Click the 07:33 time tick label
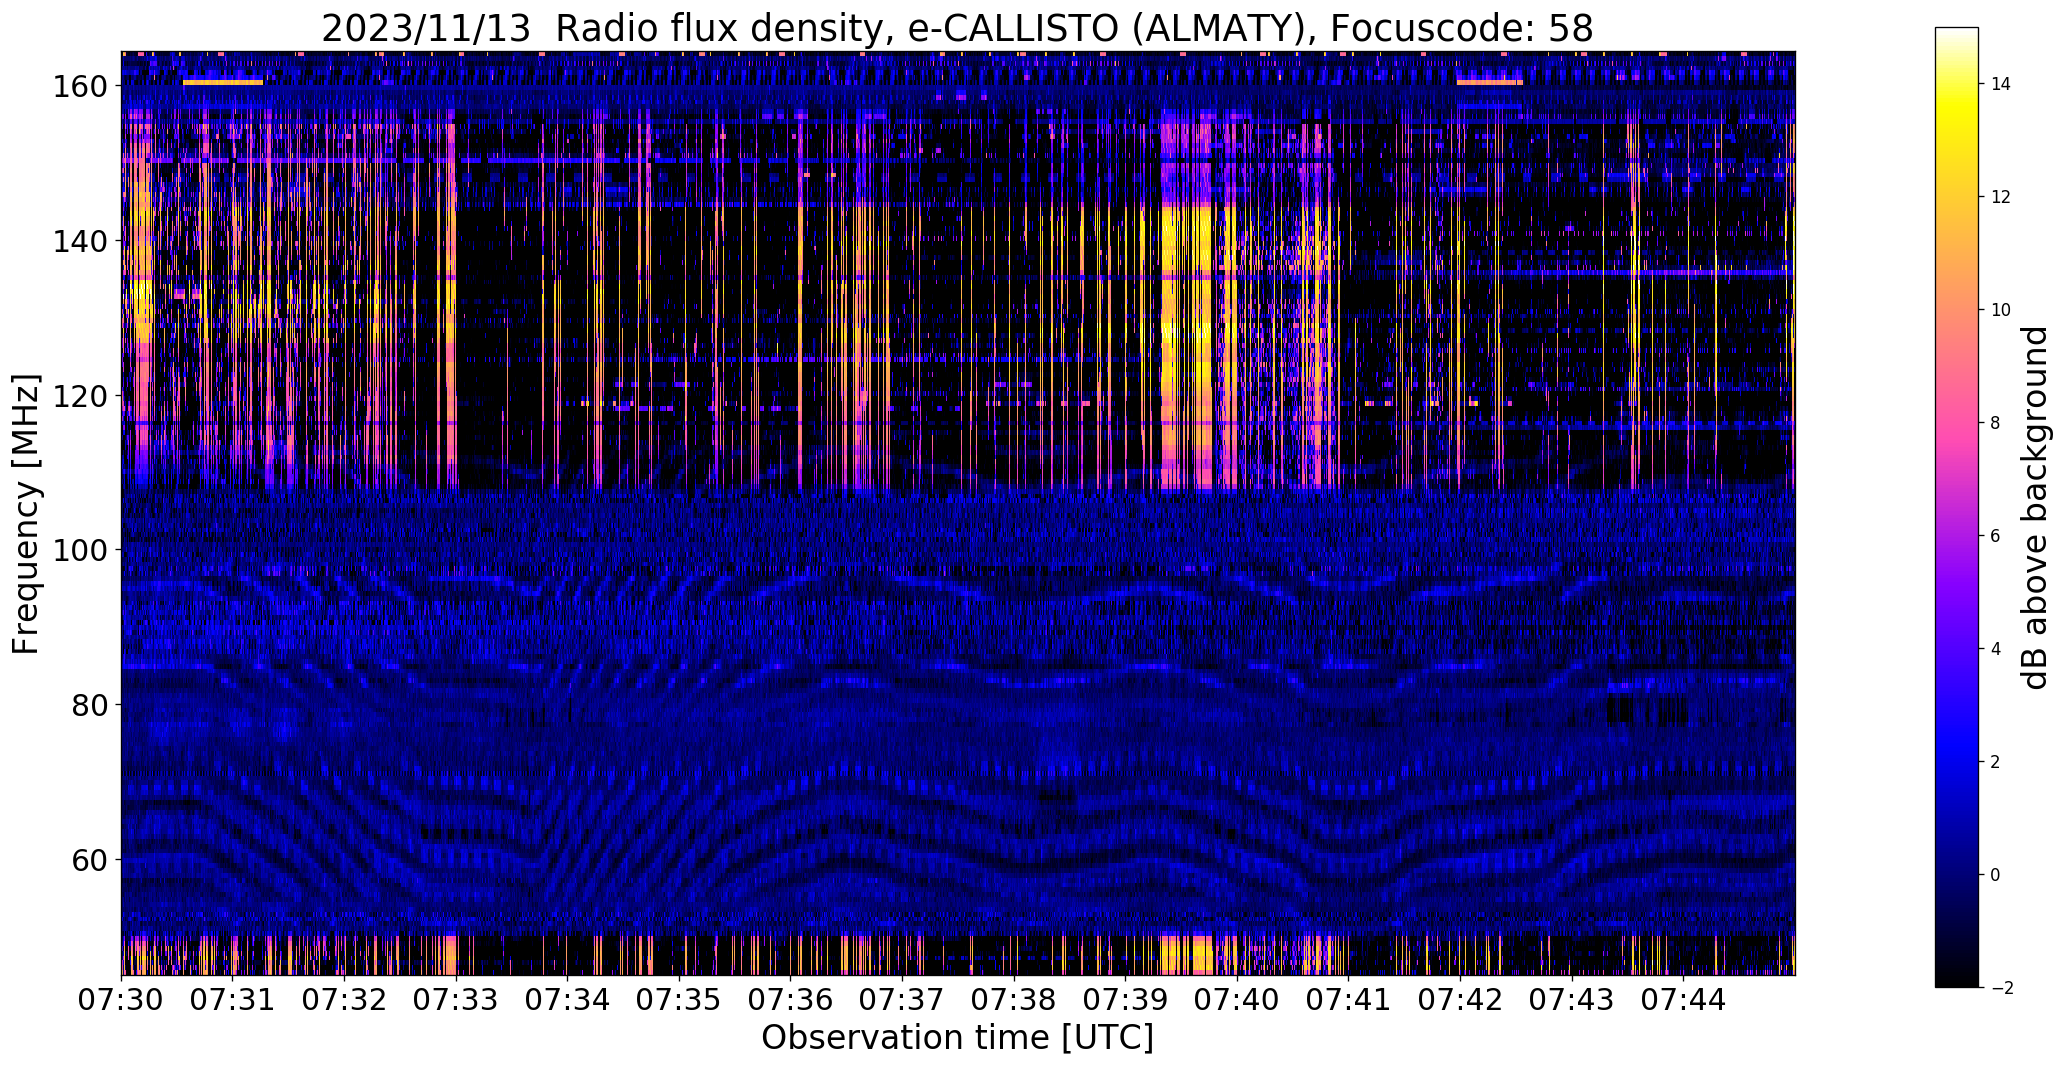Viewport: 2066px width, 1067px height. (456, 998)
